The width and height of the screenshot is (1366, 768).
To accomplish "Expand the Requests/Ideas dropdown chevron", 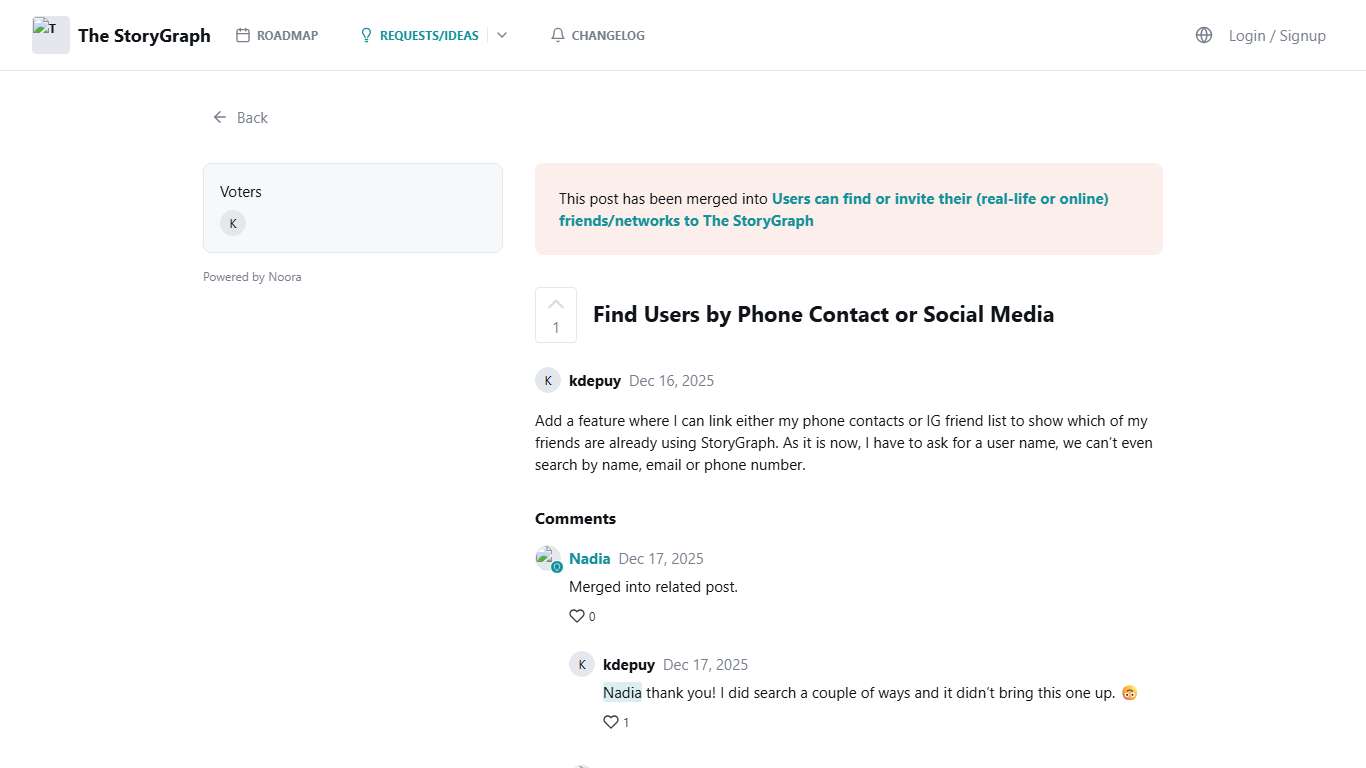I will pos(502,34).
